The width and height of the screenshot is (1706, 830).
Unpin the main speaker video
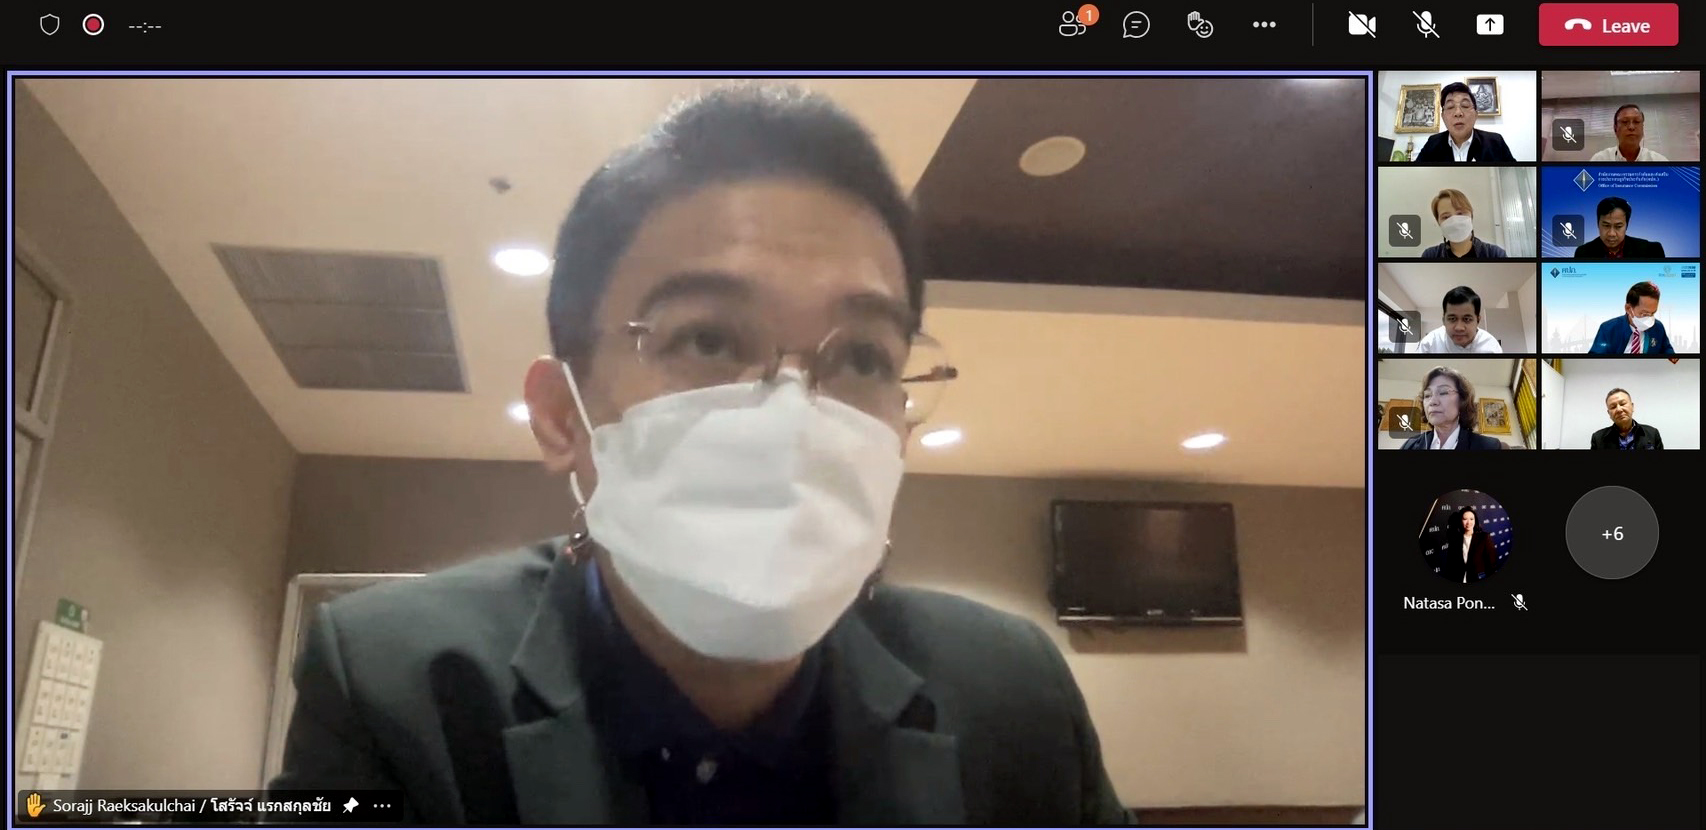click(350, 805)
